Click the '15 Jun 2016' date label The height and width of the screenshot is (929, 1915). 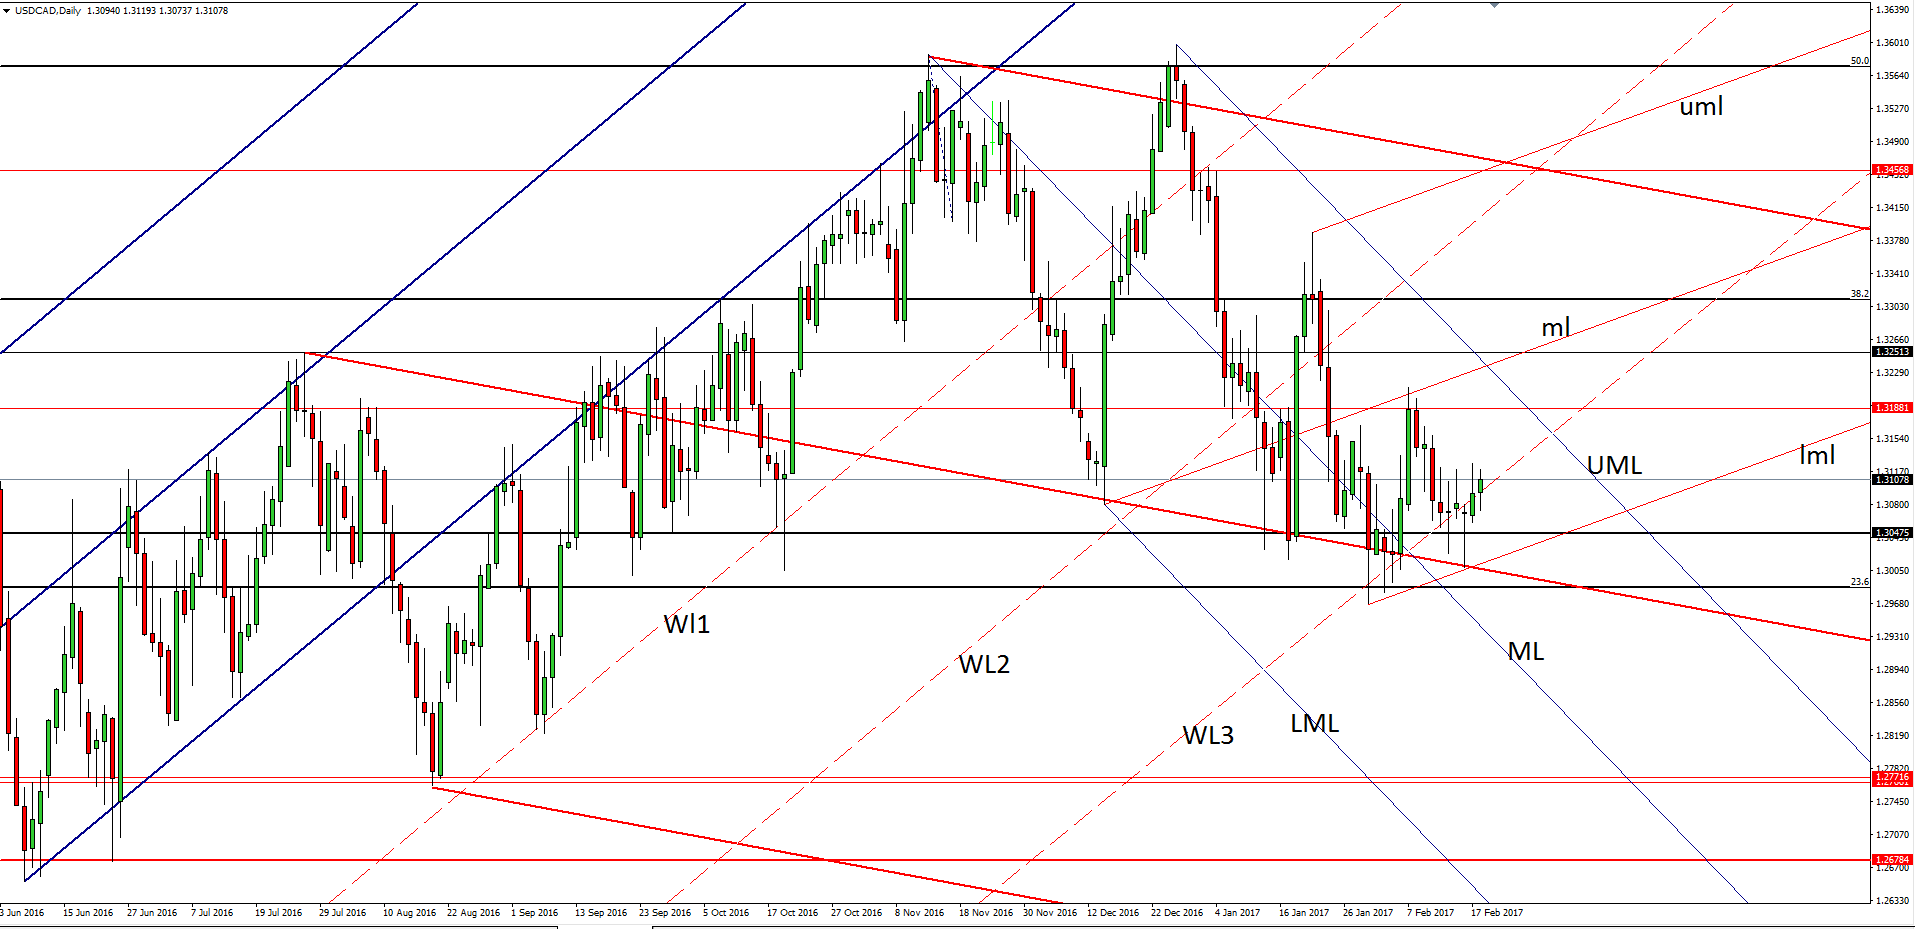coord(88,913)
